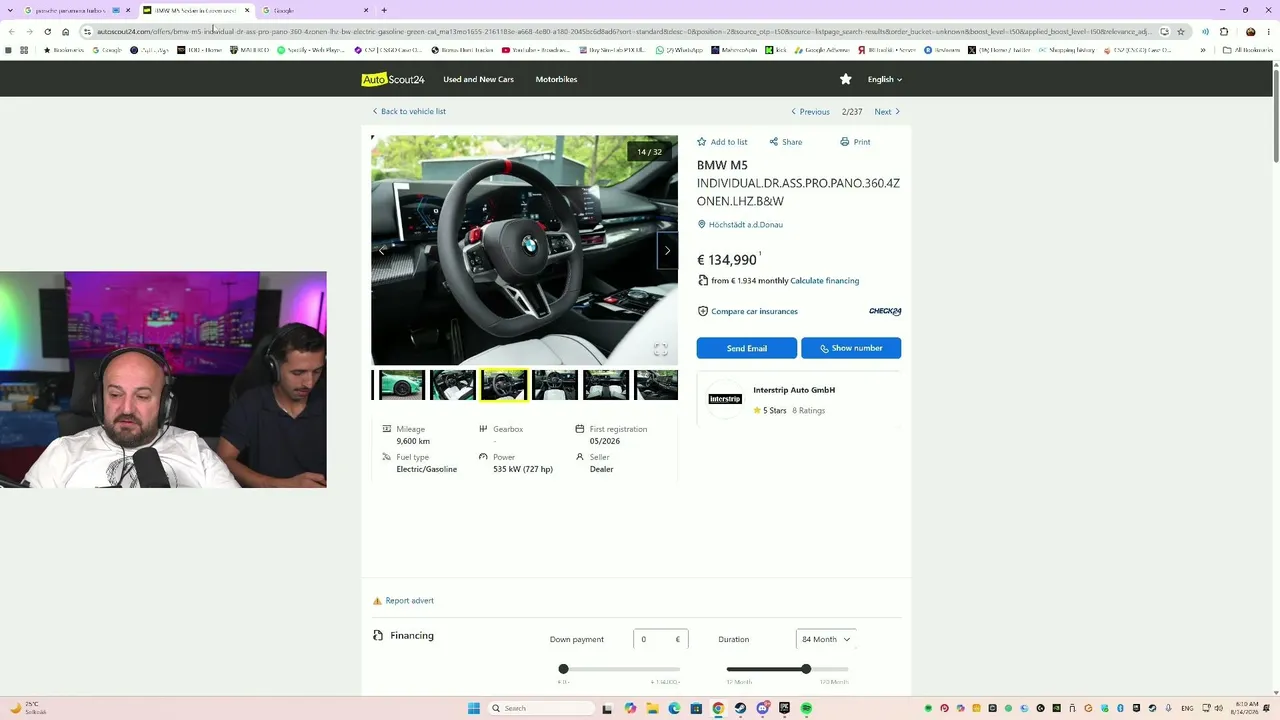This screenshot has height=720, width=1280.
Task: Click the Send Email button
Action: tap(747, 348)
